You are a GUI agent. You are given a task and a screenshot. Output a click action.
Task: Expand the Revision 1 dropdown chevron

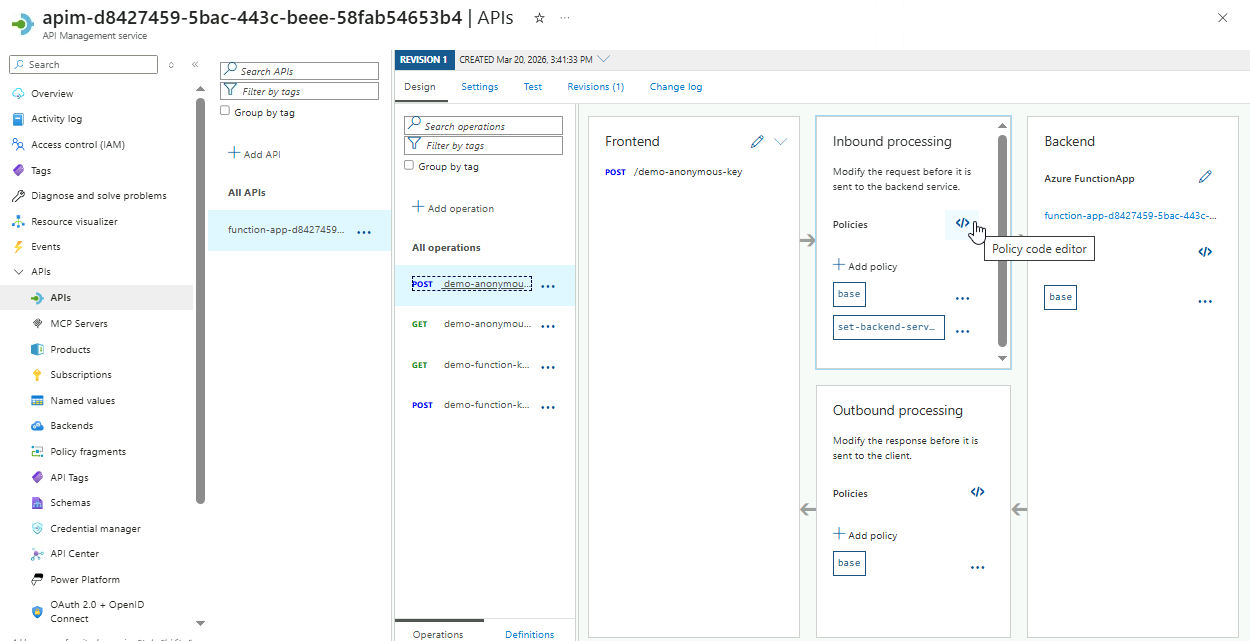603,59
